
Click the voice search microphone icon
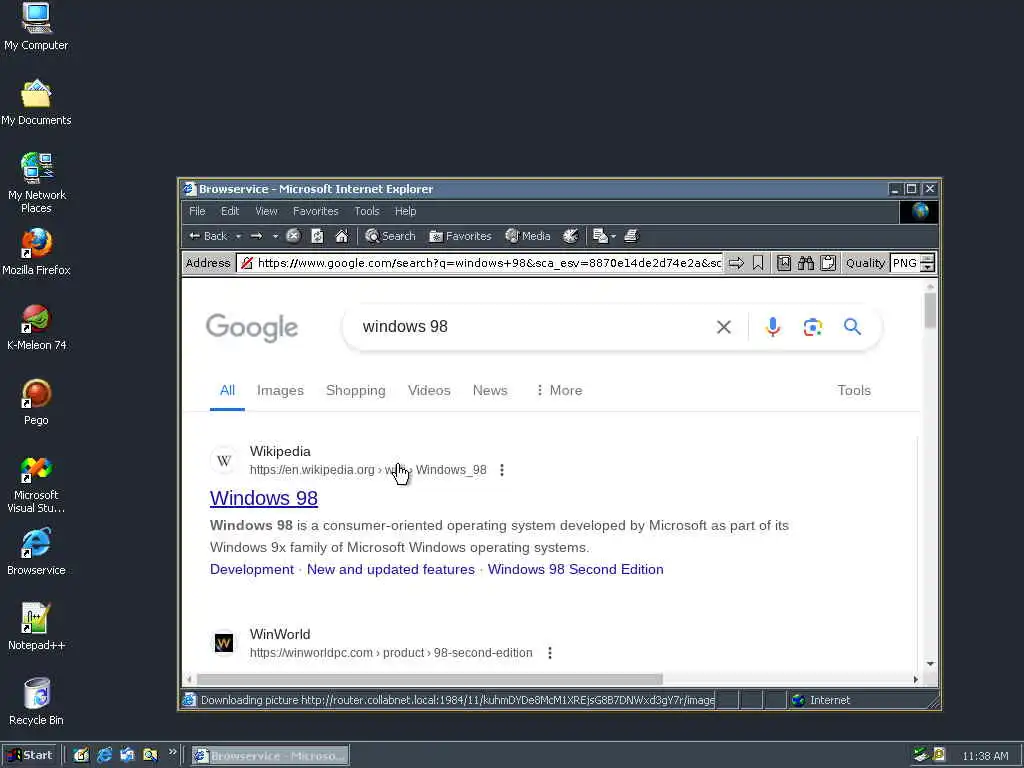tap(773, 327)
